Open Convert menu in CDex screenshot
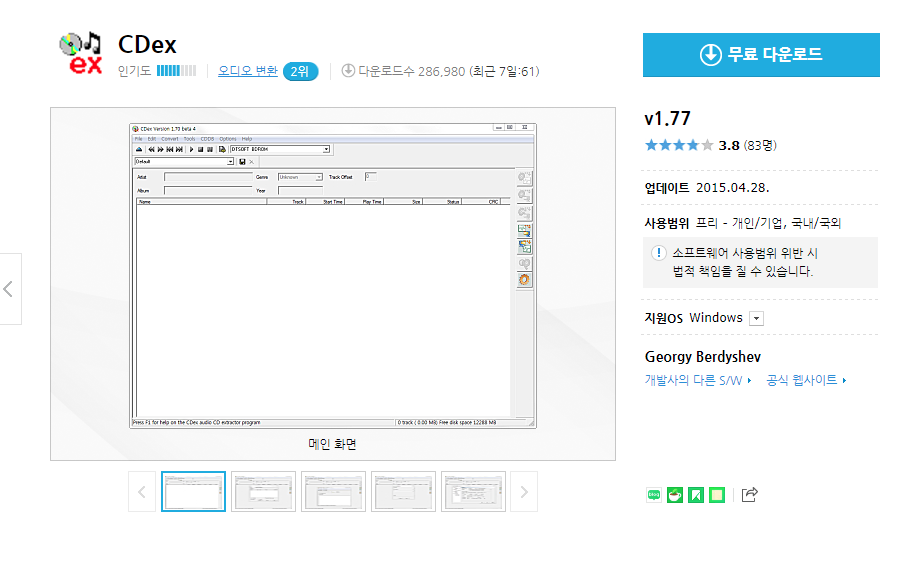The image size is (909, 562). (x=170, y=139)
